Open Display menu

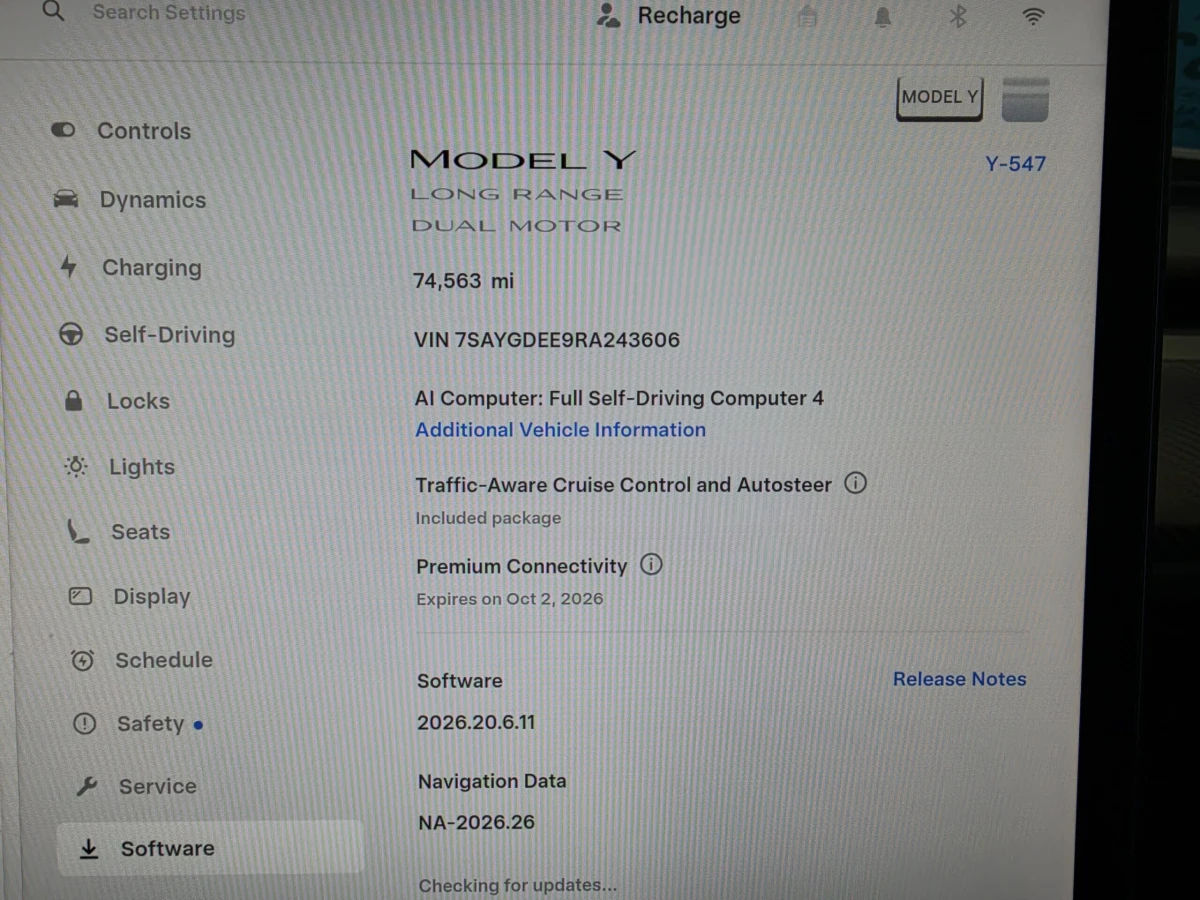click(x=151, y=597)
